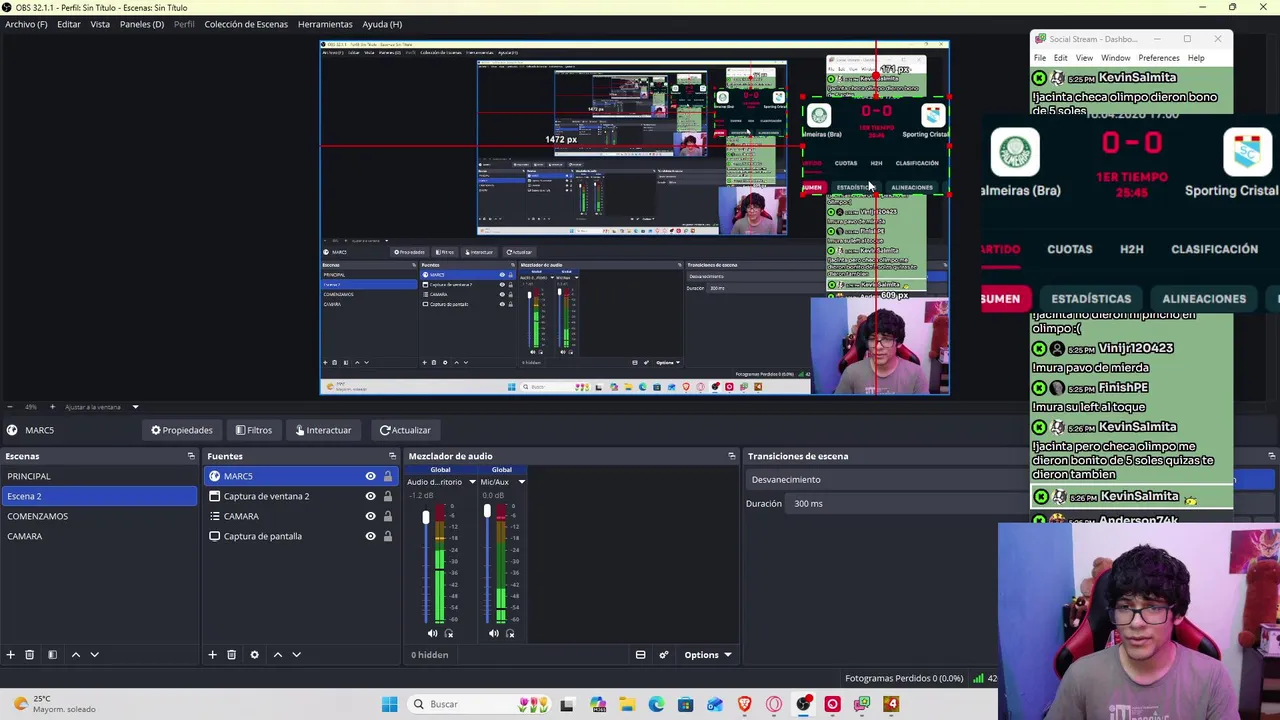Add a new source in Fuentes panel
Image resolution: width=1280 pixels, height=720 pixels.
[212, 655]
